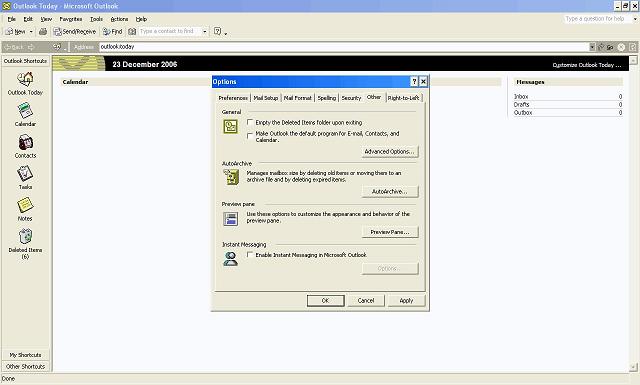The image size is (640, 385).
Task: Open the Outbox link under Messages
Action: pyautogui.click(x=523, y=112)
